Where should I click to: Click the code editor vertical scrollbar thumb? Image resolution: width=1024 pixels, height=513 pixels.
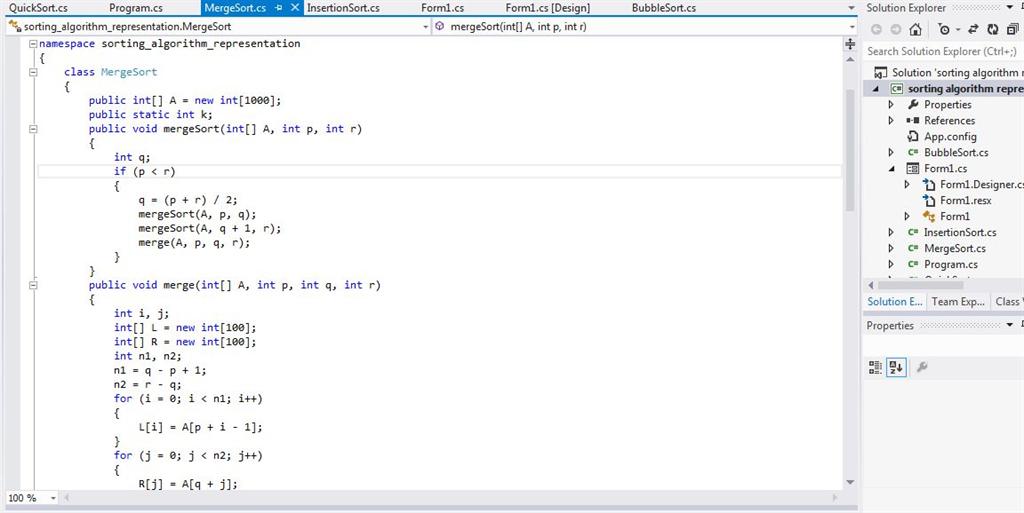point(850,150)
